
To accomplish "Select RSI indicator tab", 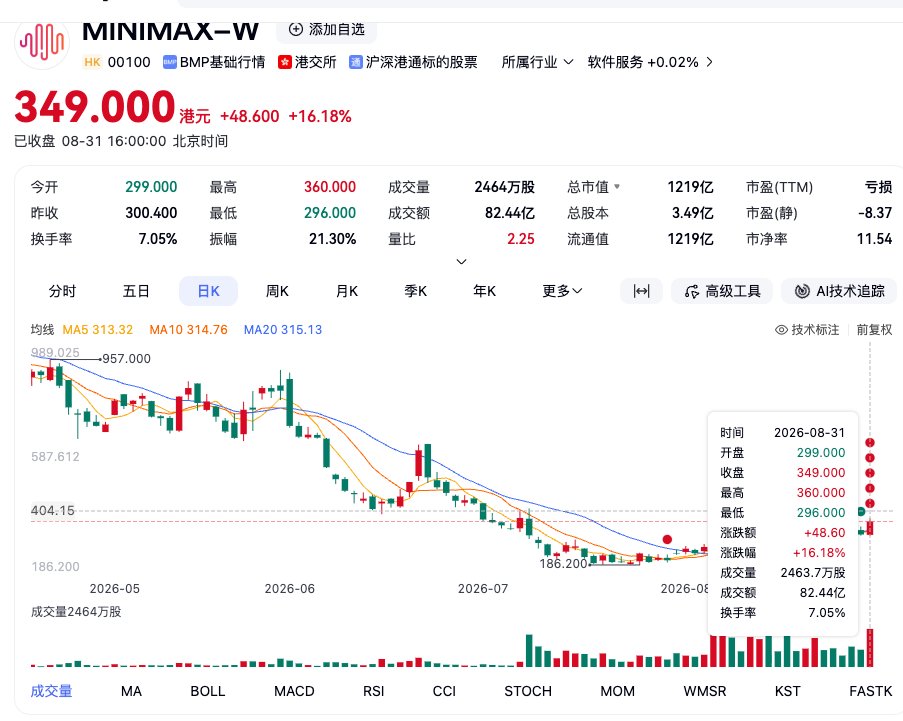I will (x=374, y=691).
